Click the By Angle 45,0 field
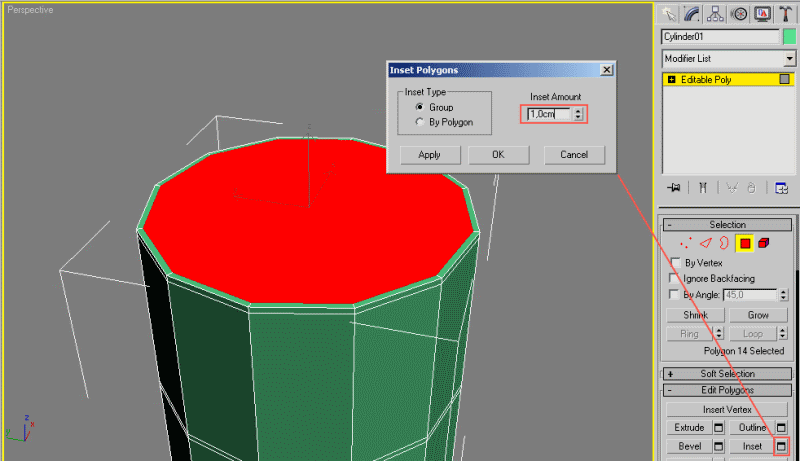The image size is (800, 461). click(x=750, y=295)
